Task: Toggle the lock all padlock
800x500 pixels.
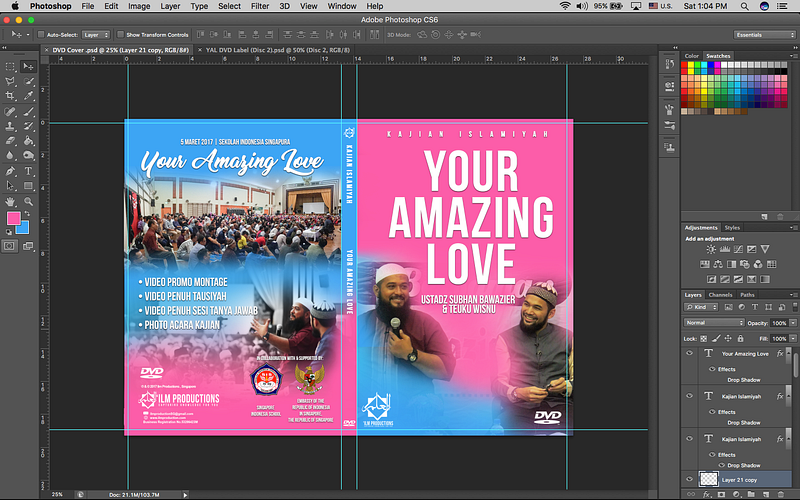Action: coord(740,339)
